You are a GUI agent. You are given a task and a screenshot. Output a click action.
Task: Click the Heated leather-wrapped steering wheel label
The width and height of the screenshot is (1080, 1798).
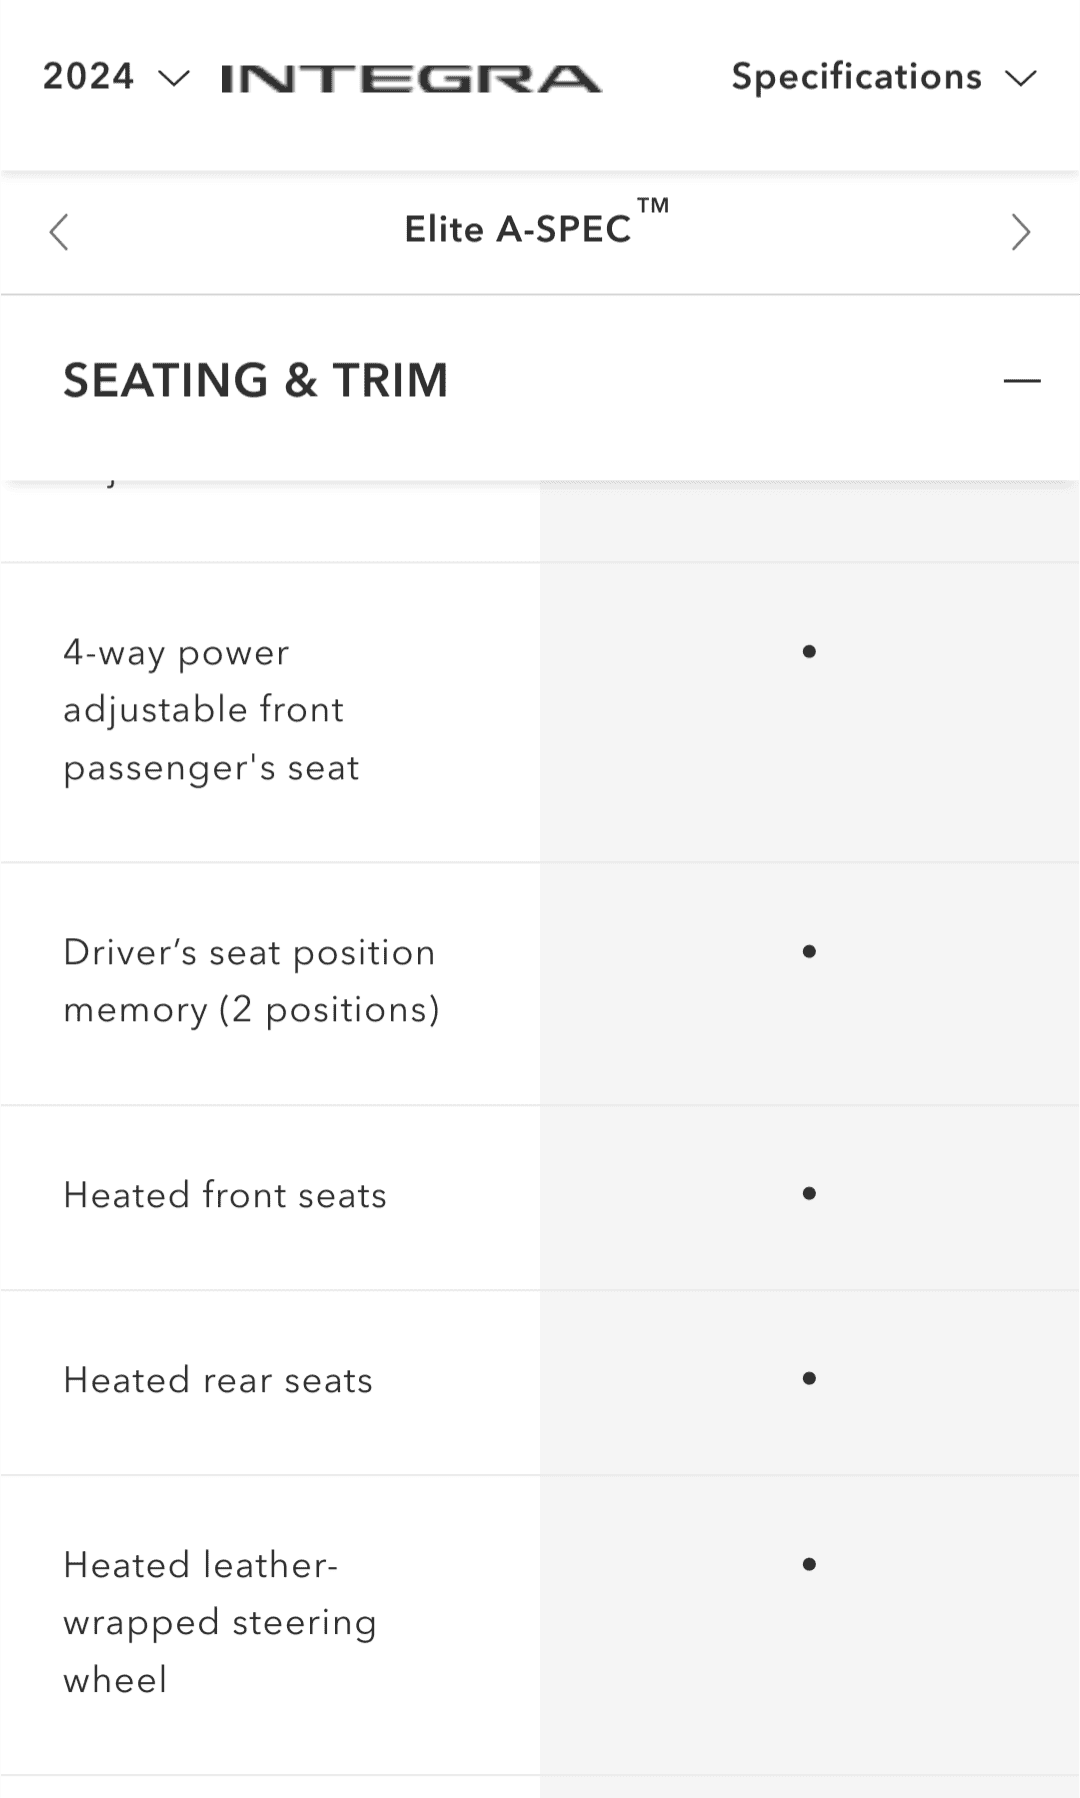click(x=220, y=1622)
